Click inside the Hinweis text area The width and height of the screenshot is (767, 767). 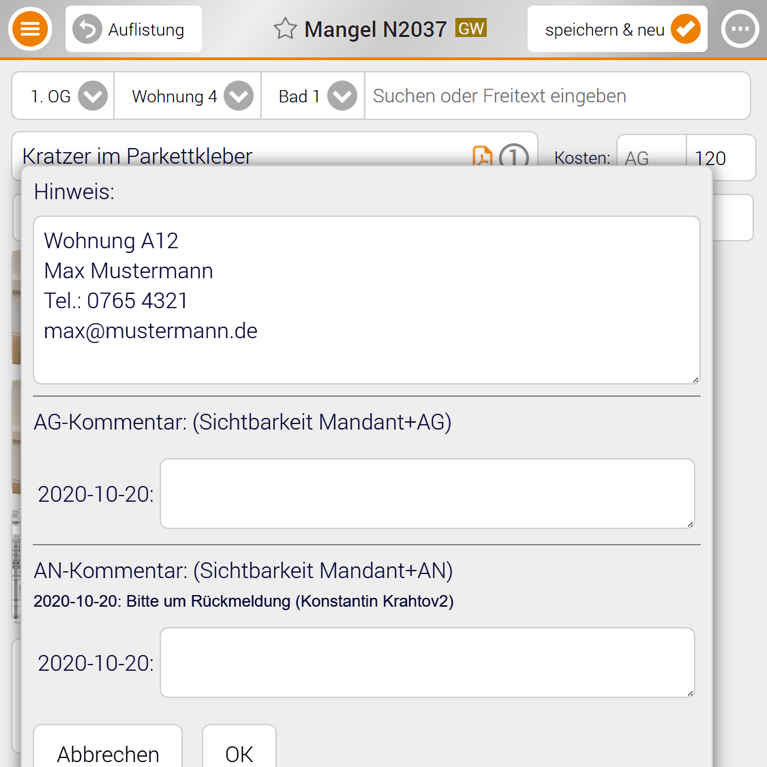[366, 300]
